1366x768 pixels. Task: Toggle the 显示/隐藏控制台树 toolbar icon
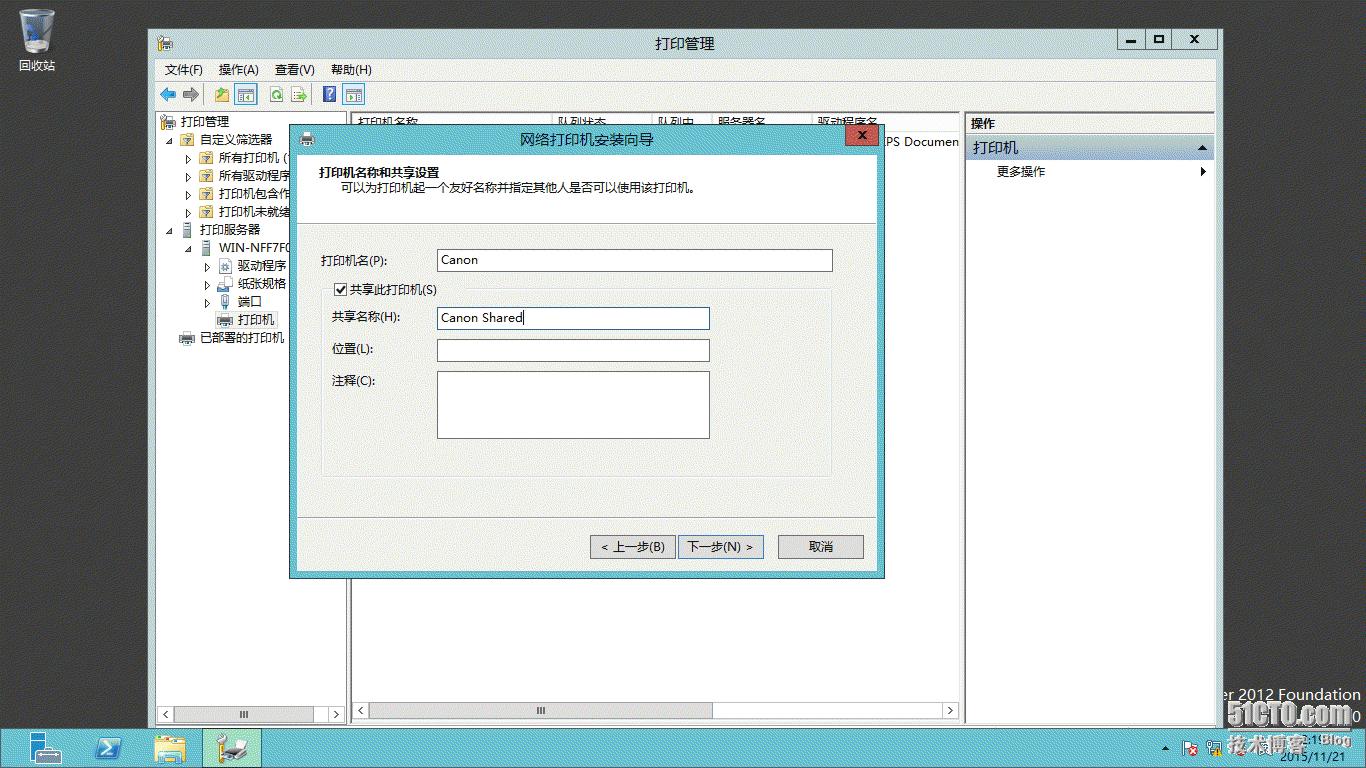(245, 93)
